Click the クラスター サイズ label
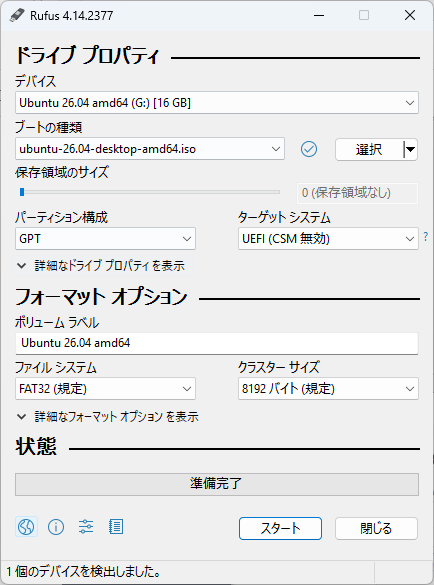The width and height of the screenshot is (434, 585). pyautogui.click(x=279, y=367)
